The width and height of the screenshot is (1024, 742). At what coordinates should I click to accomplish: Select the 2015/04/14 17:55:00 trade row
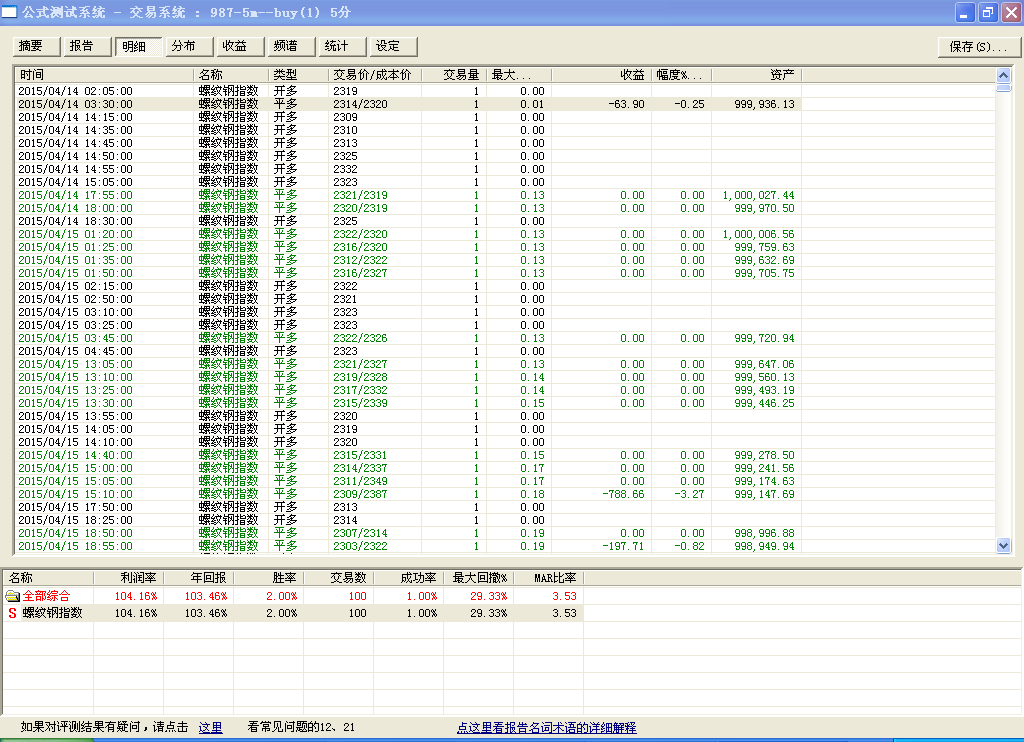click(x=409, y=195)
